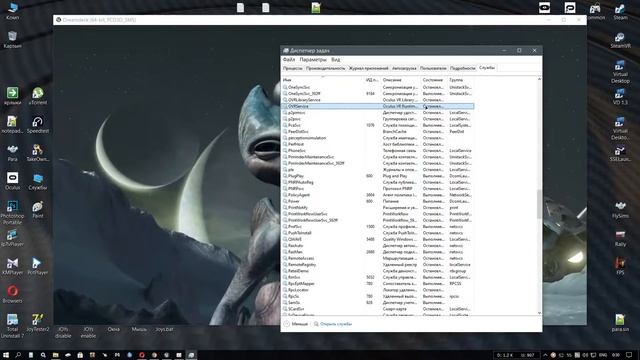640x360 pixels.
Task: Open the Параметры menu in Task Manager
Action: pyautogui.click(x=313, y=60)
